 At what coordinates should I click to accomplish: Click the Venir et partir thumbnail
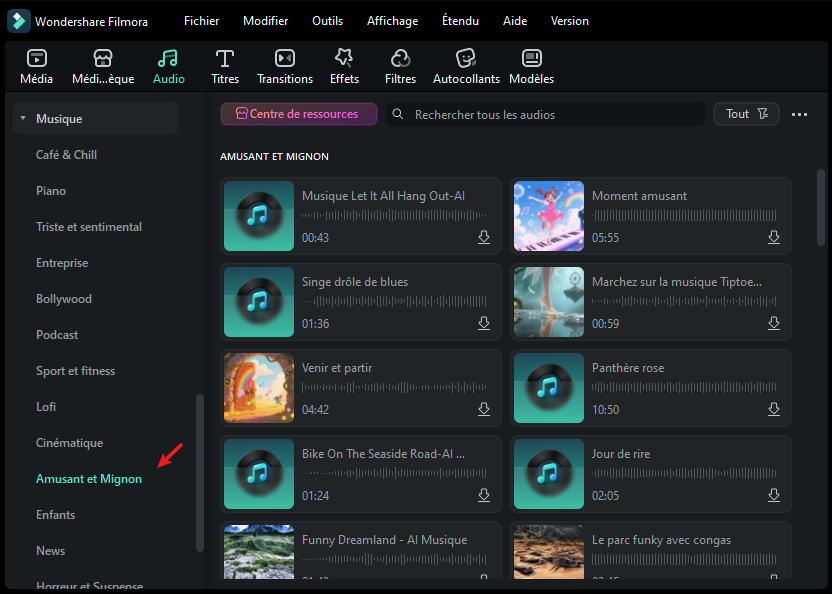click(x=259, y=388)
